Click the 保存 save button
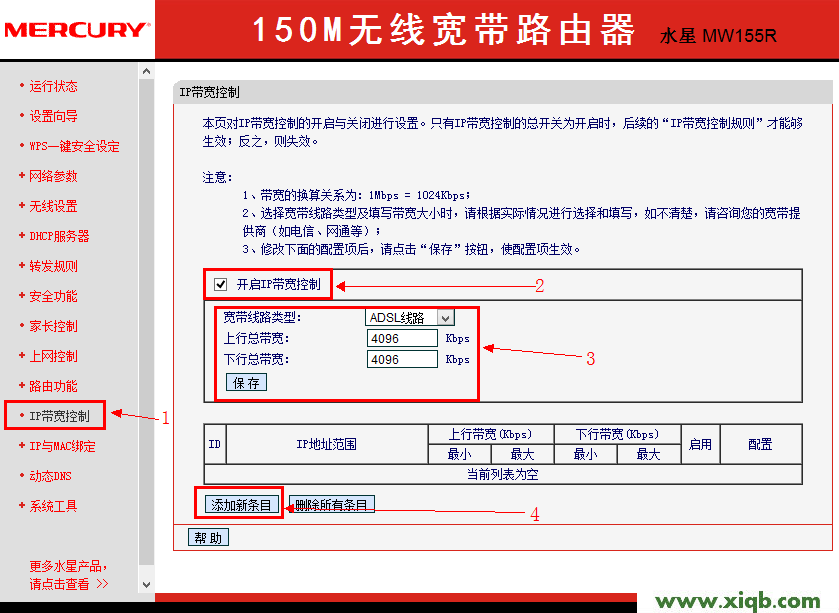The image size is (839, 613). pyautogui.click(x=245, y=381)
